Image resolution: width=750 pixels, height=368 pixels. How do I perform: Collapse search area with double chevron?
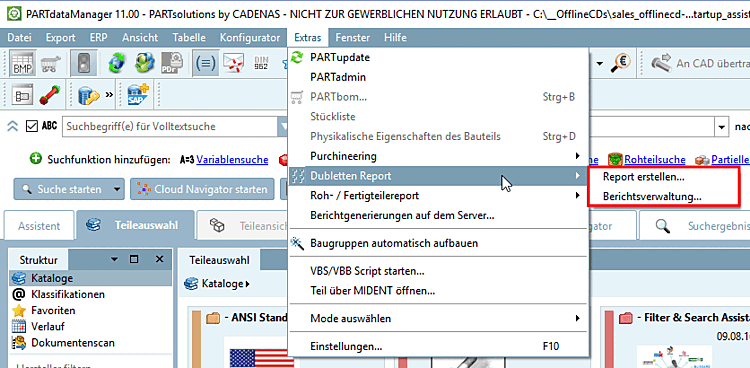12,126
